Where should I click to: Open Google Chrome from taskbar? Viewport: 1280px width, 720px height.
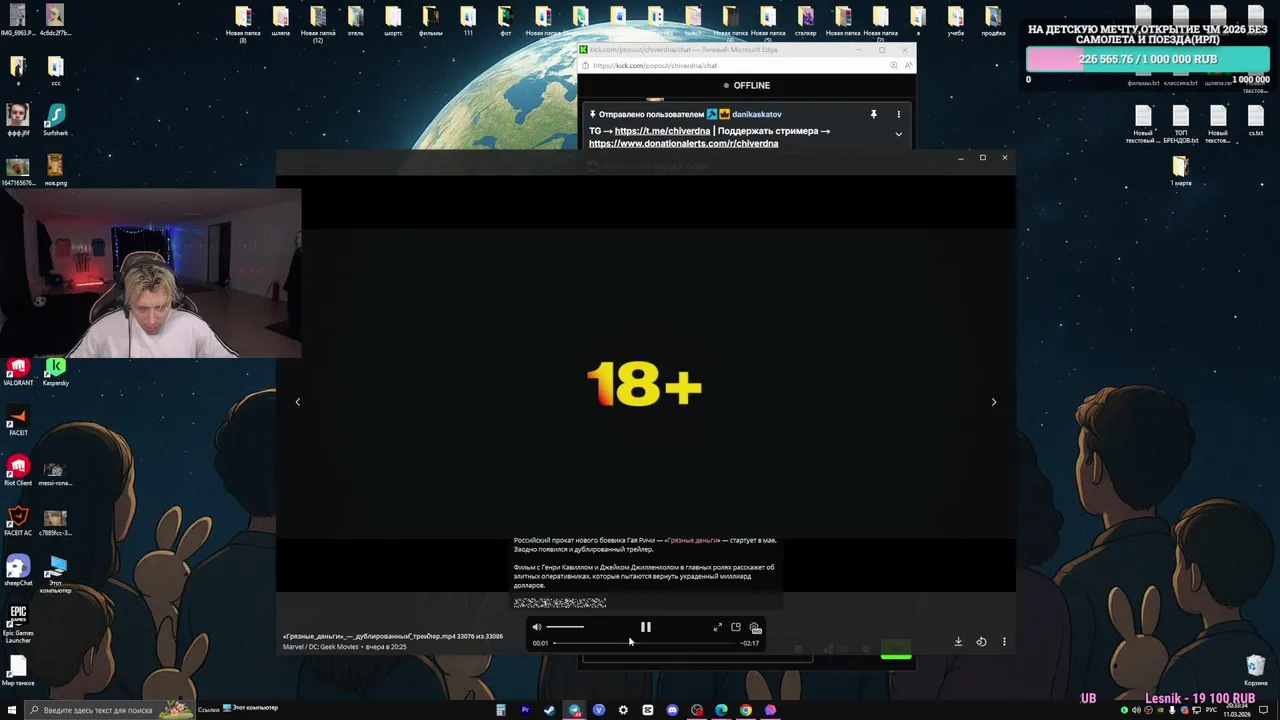pyautogui.click(x=746, y=710)
